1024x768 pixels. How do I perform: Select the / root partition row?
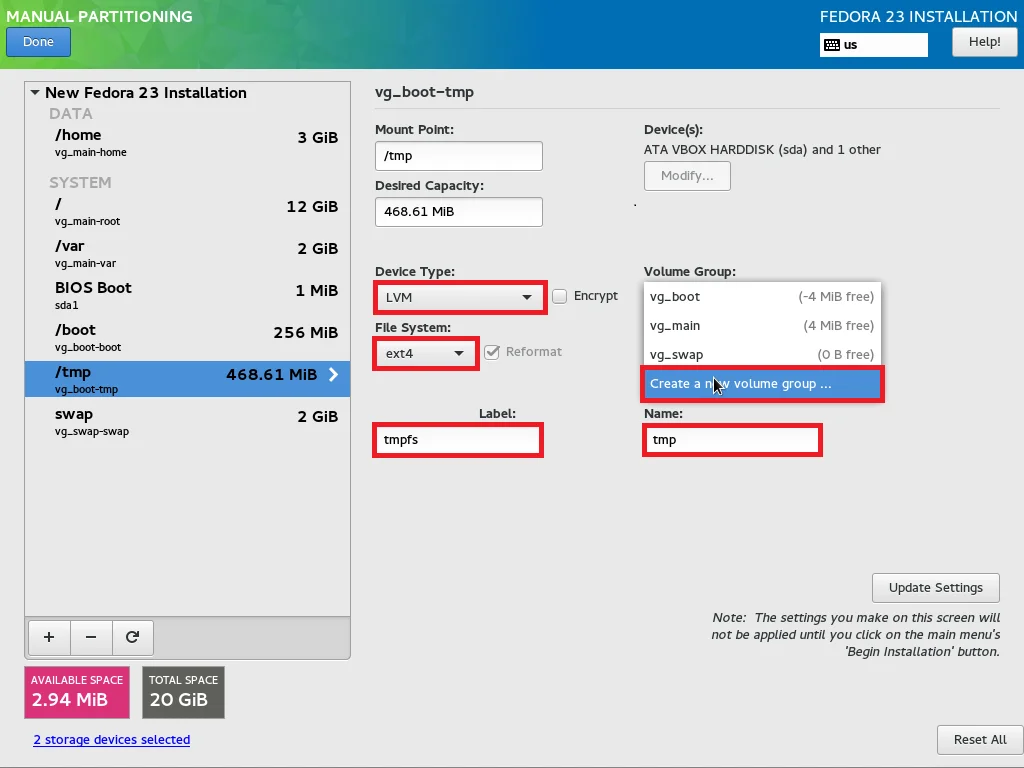(187, 212)
